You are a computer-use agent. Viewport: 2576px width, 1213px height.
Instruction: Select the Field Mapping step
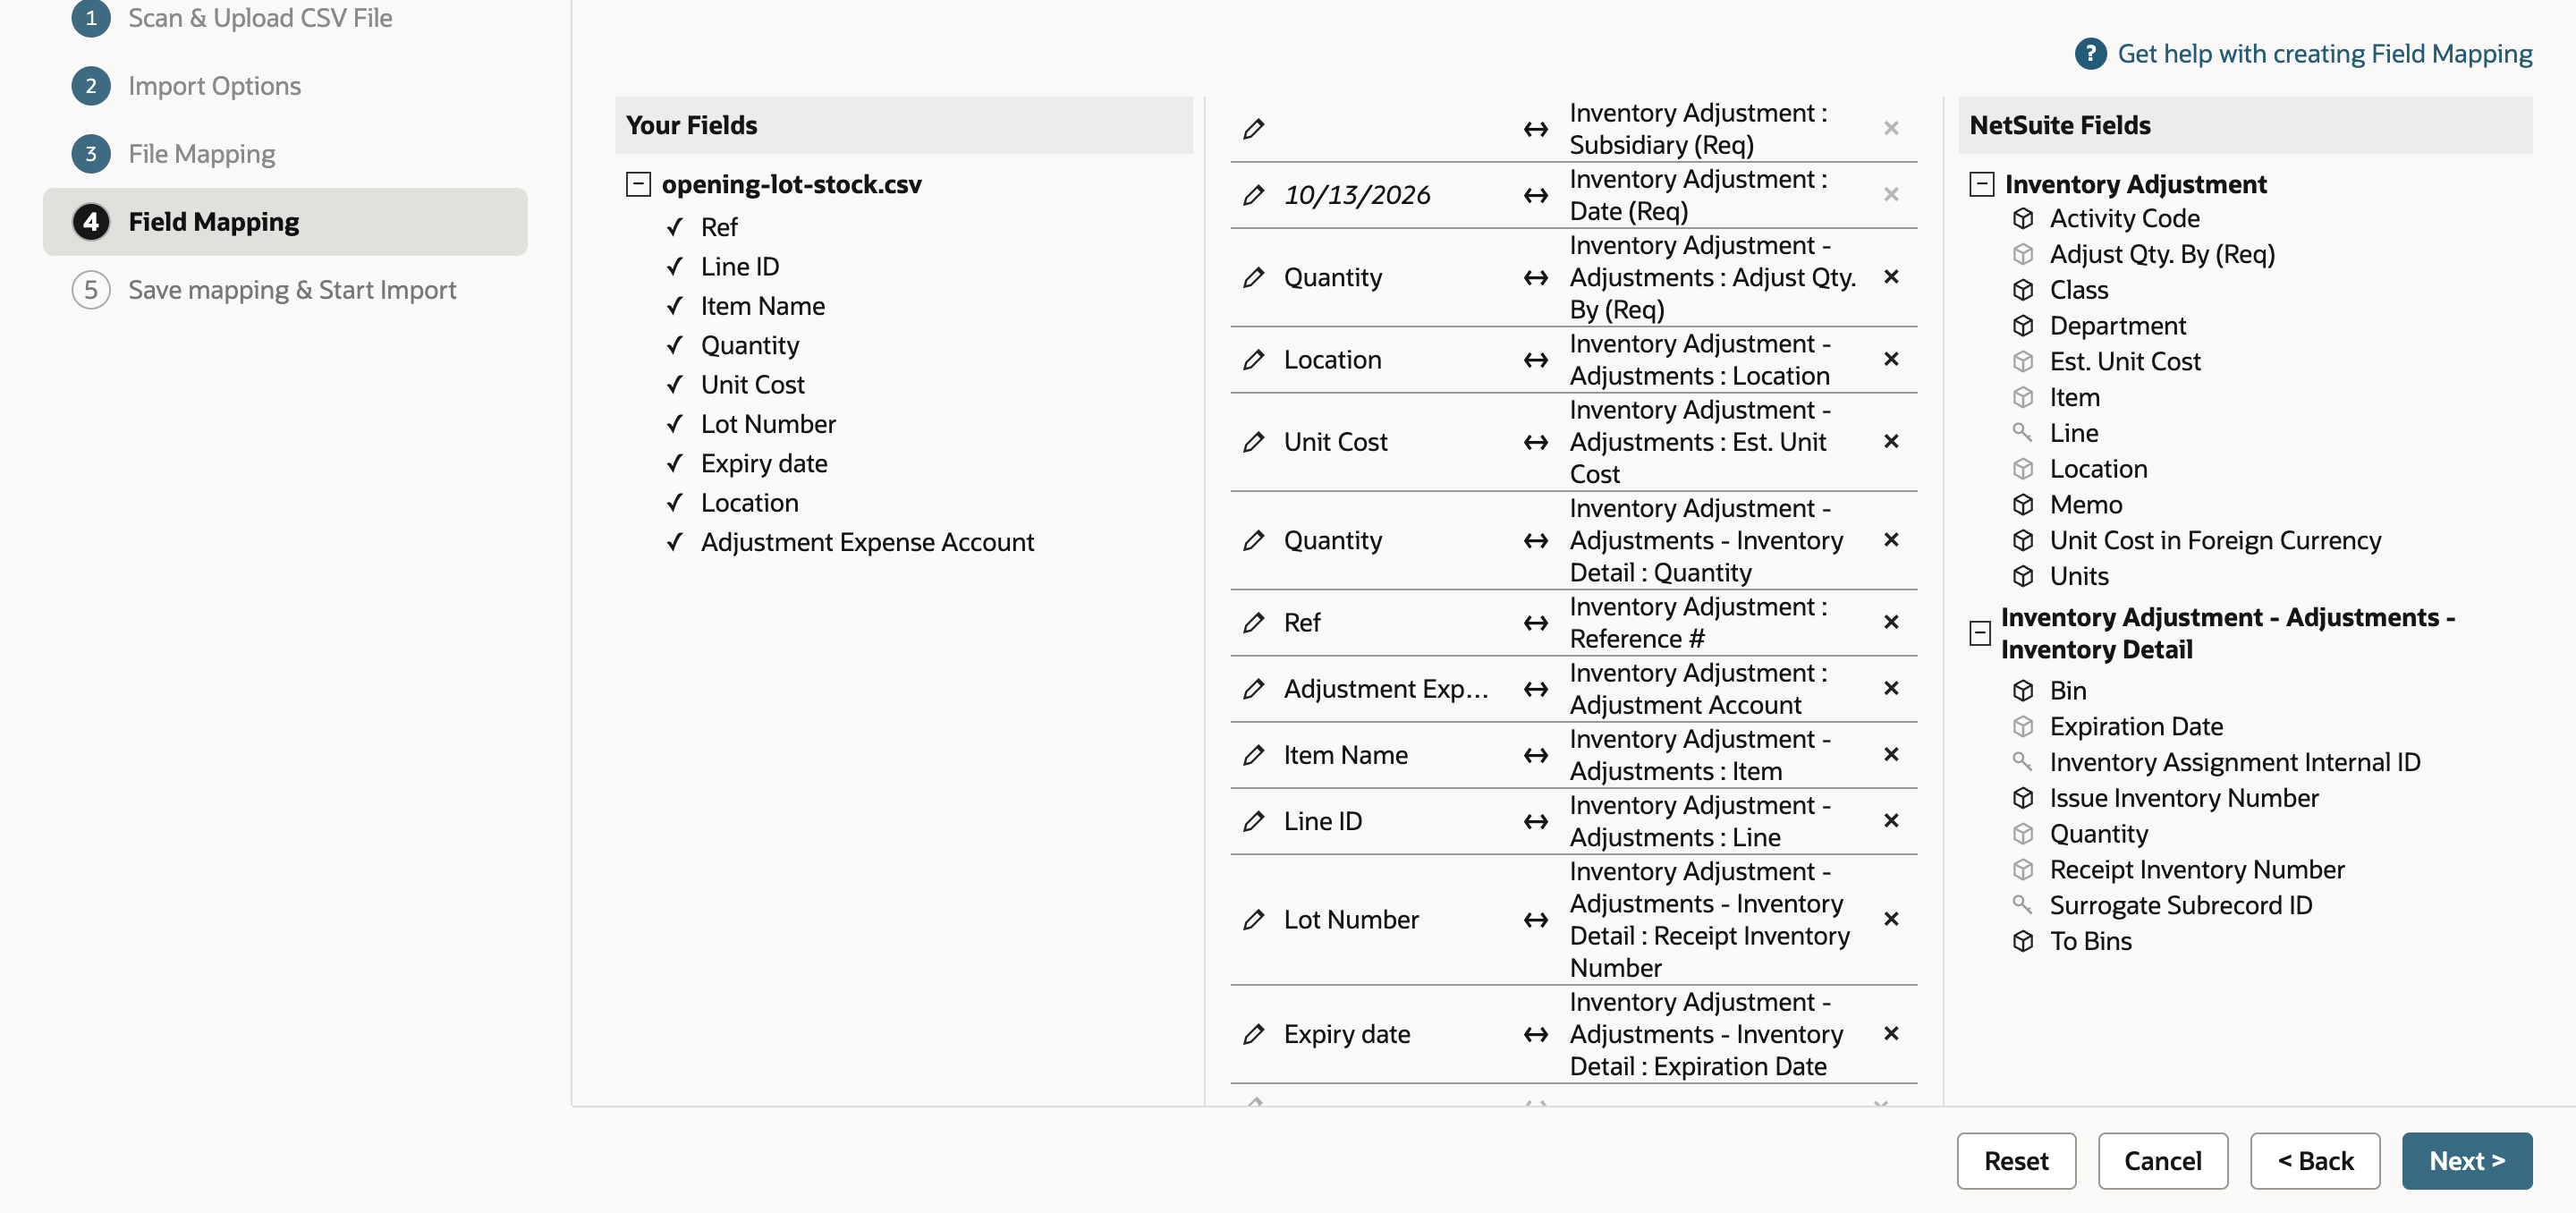point(285,222)
